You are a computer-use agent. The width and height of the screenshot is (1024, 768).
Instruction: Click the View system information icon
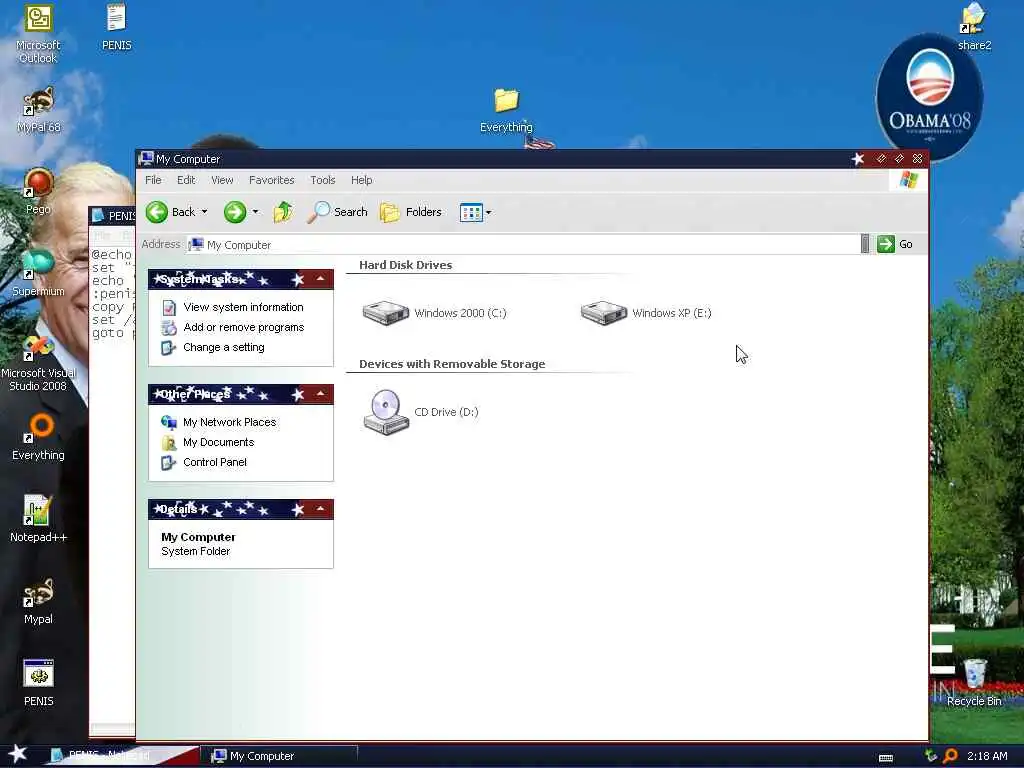click(x=169, y=307)
